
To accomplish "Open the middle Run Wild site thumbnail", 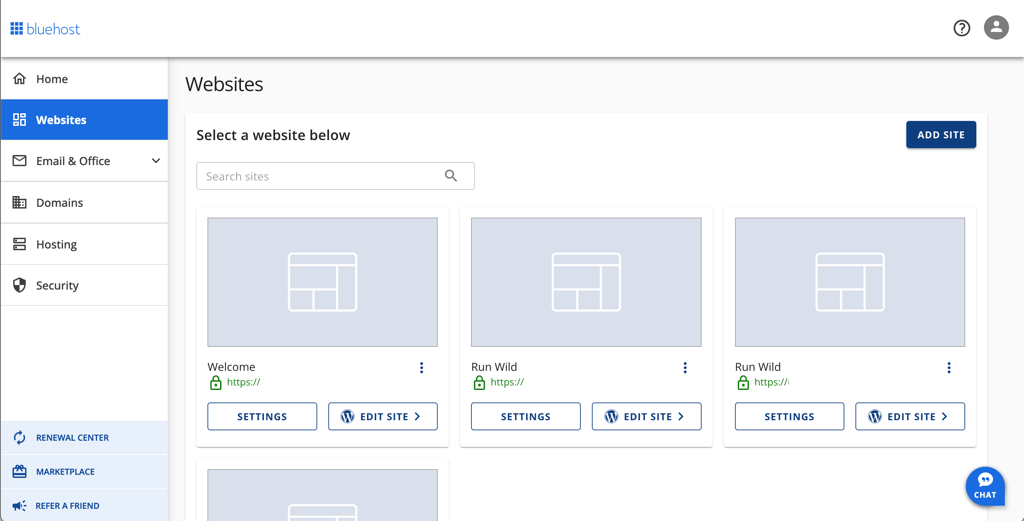I will tap(586, 282).
